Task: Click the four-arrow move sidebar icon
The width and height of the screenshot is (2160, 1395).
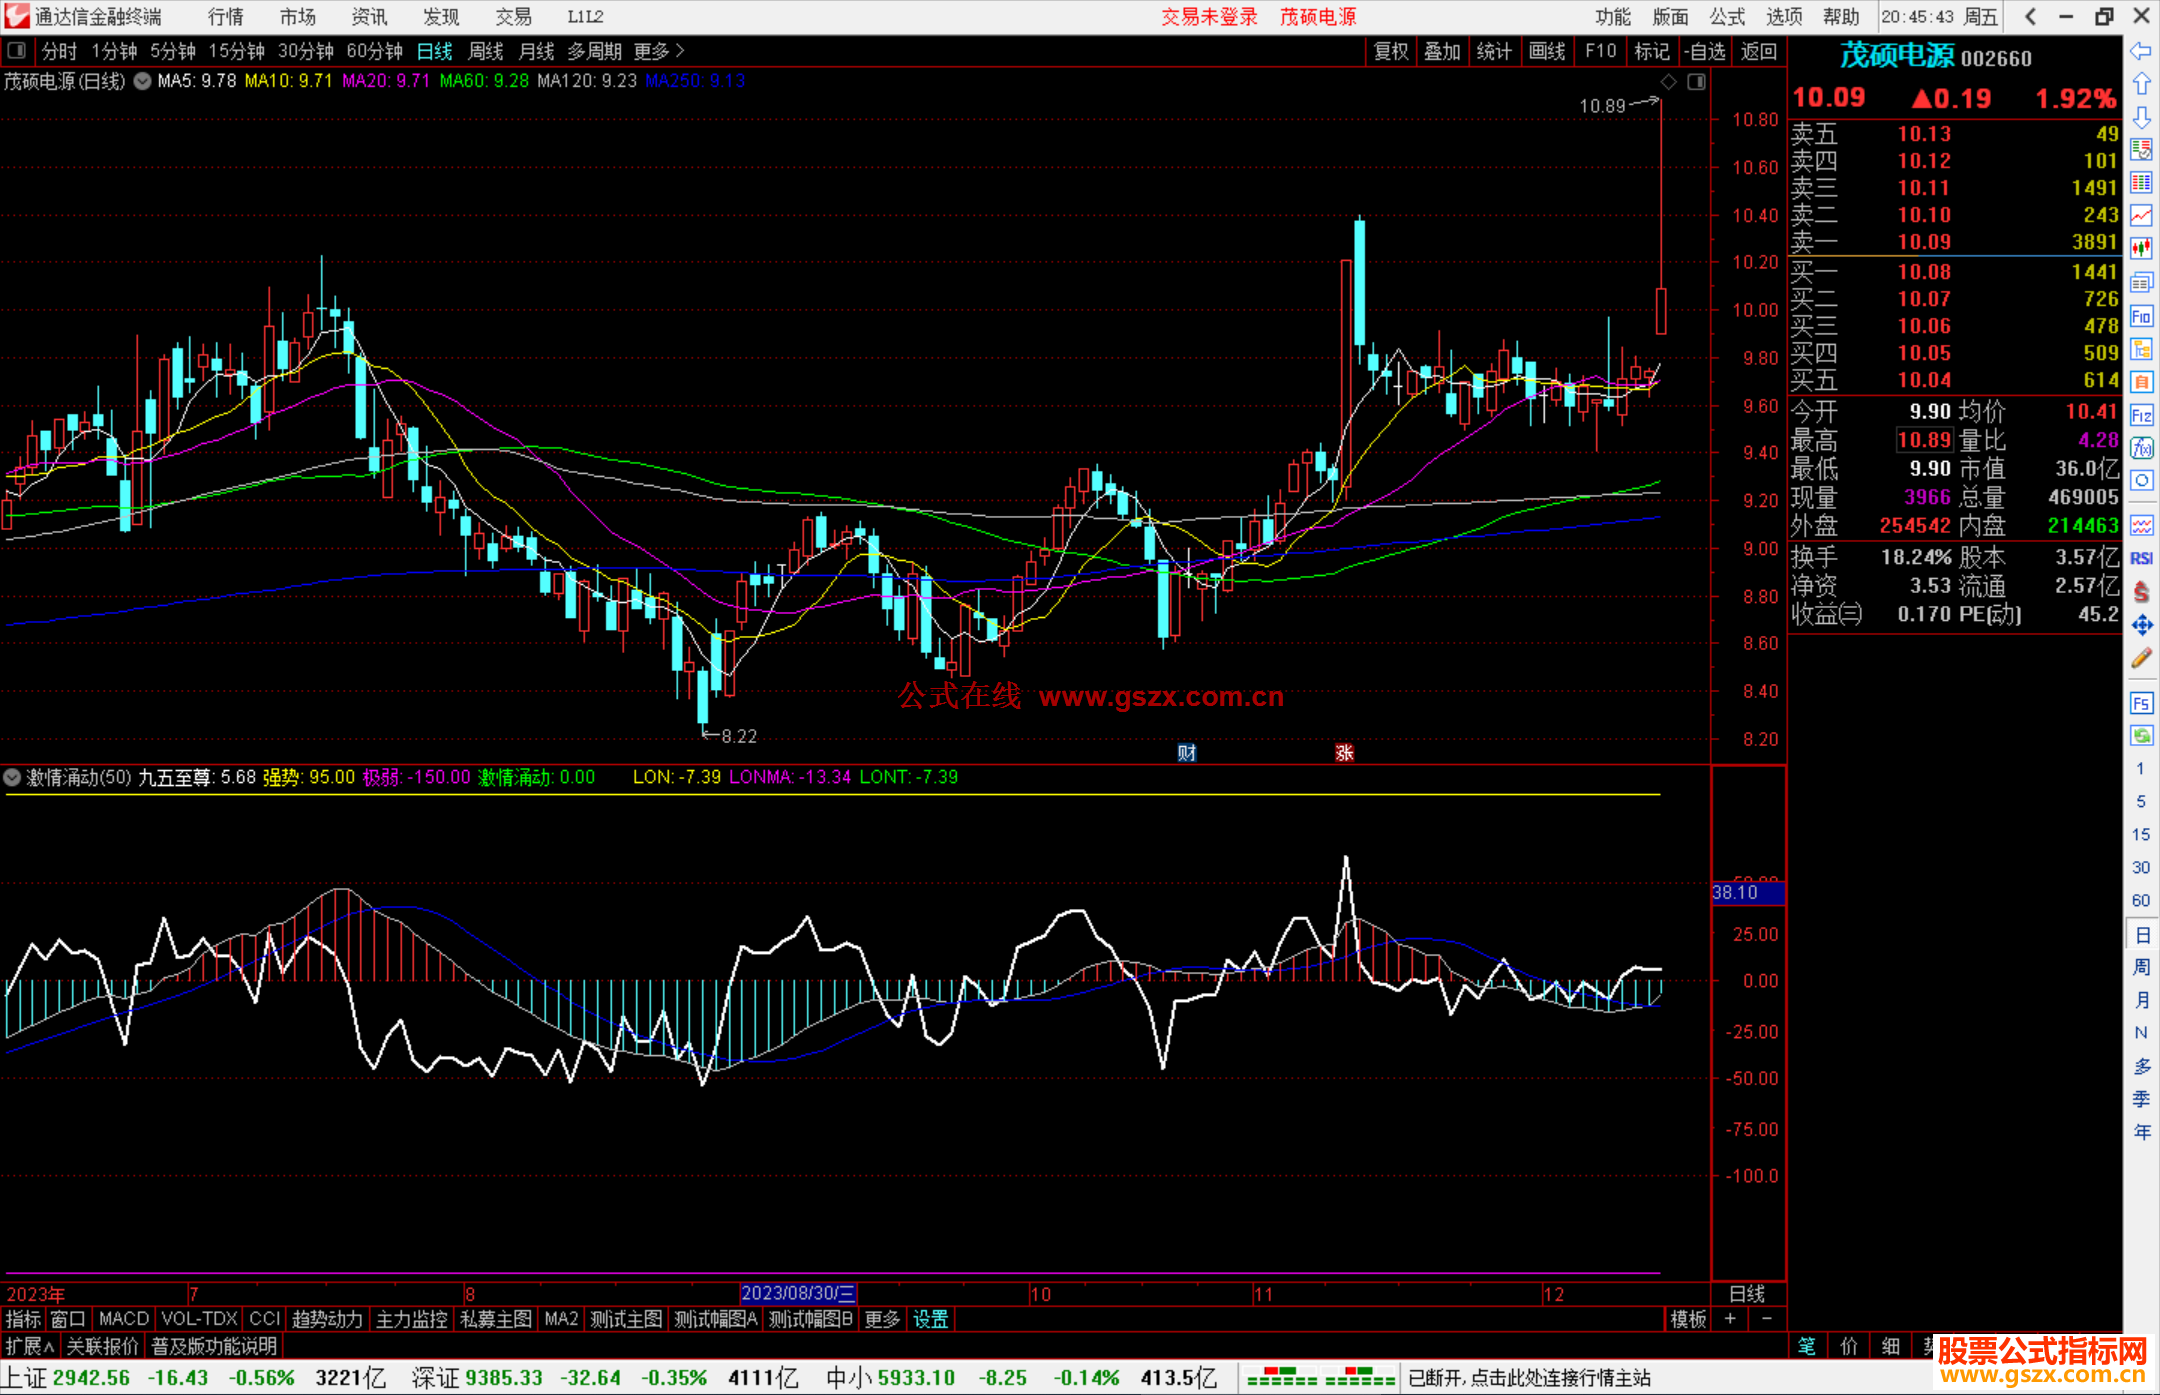Action: click(x=2141, y=625)
